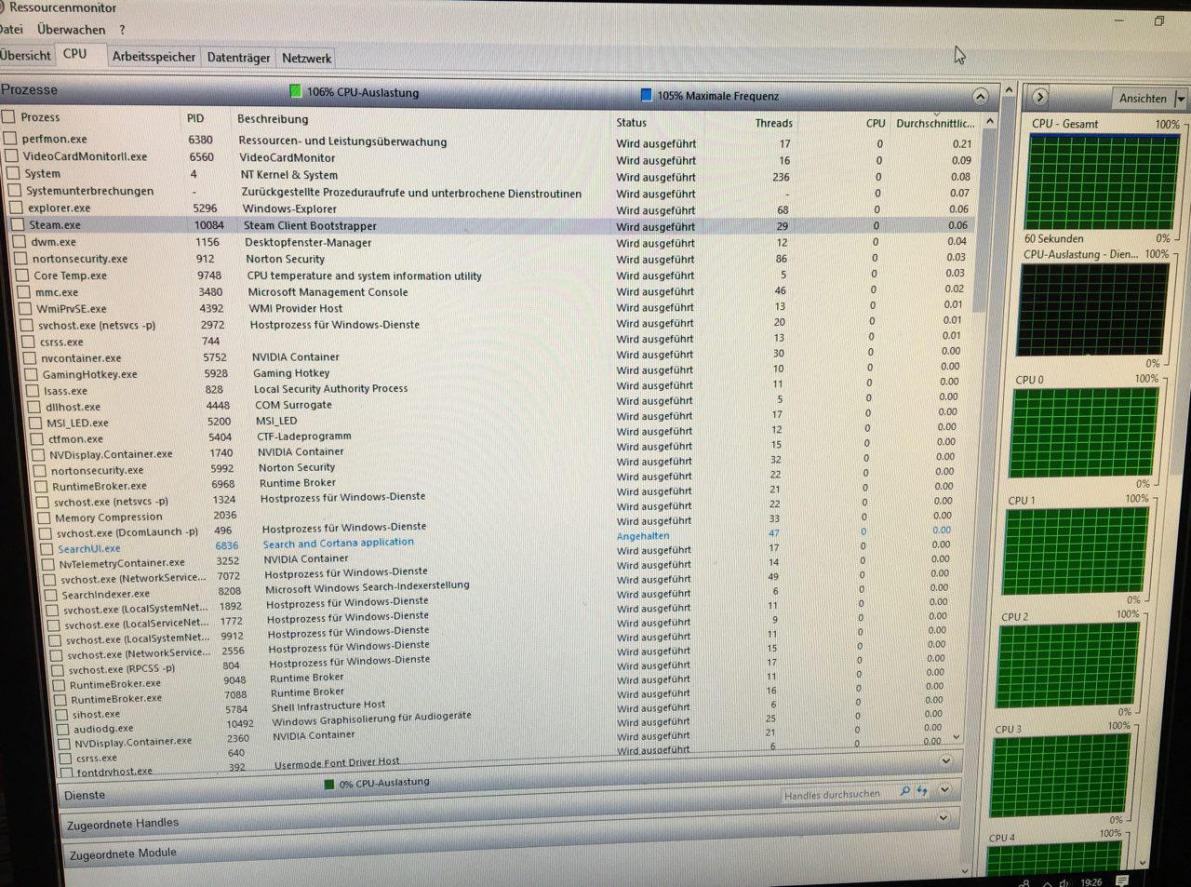Select the Systemunterbrechungen row
1191x887 pixels.
[490, 192]
